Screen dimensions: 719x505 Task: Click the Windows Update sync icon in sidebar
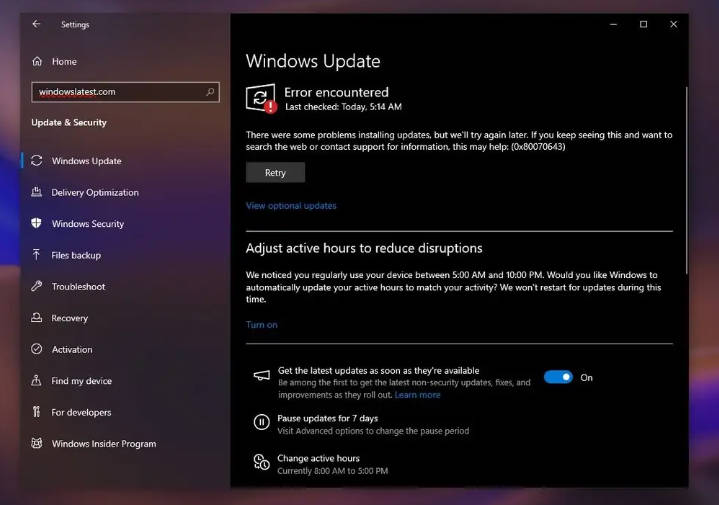pyautogui.click(x=37, y=161)
